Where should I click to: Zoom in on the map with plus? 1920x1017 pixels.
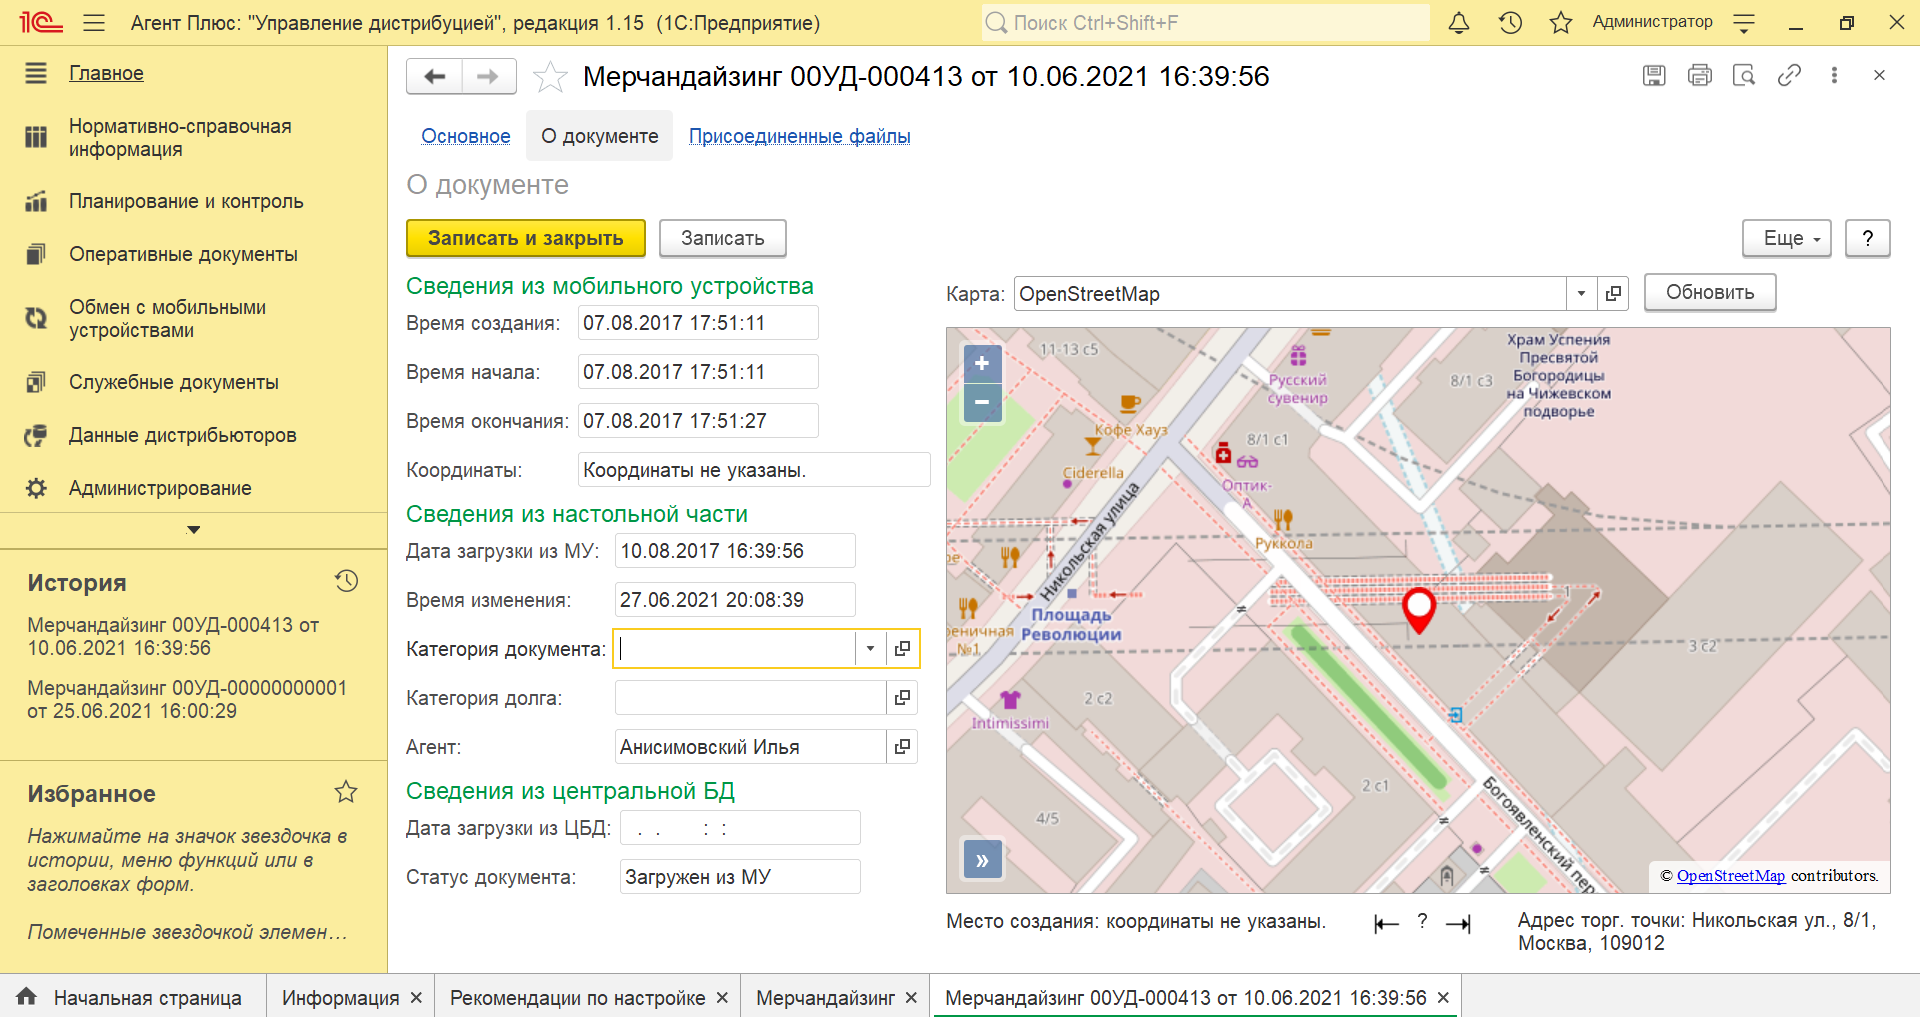[x=982, y=363]
